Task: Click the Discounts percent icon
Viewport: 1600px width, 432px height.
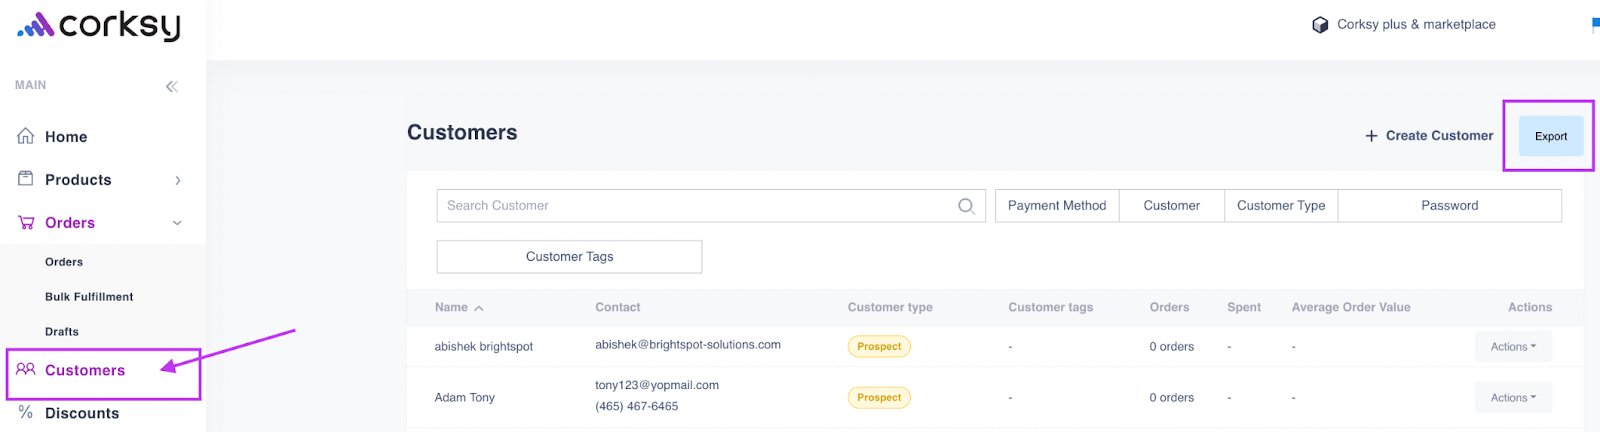Action: (26, 412)
